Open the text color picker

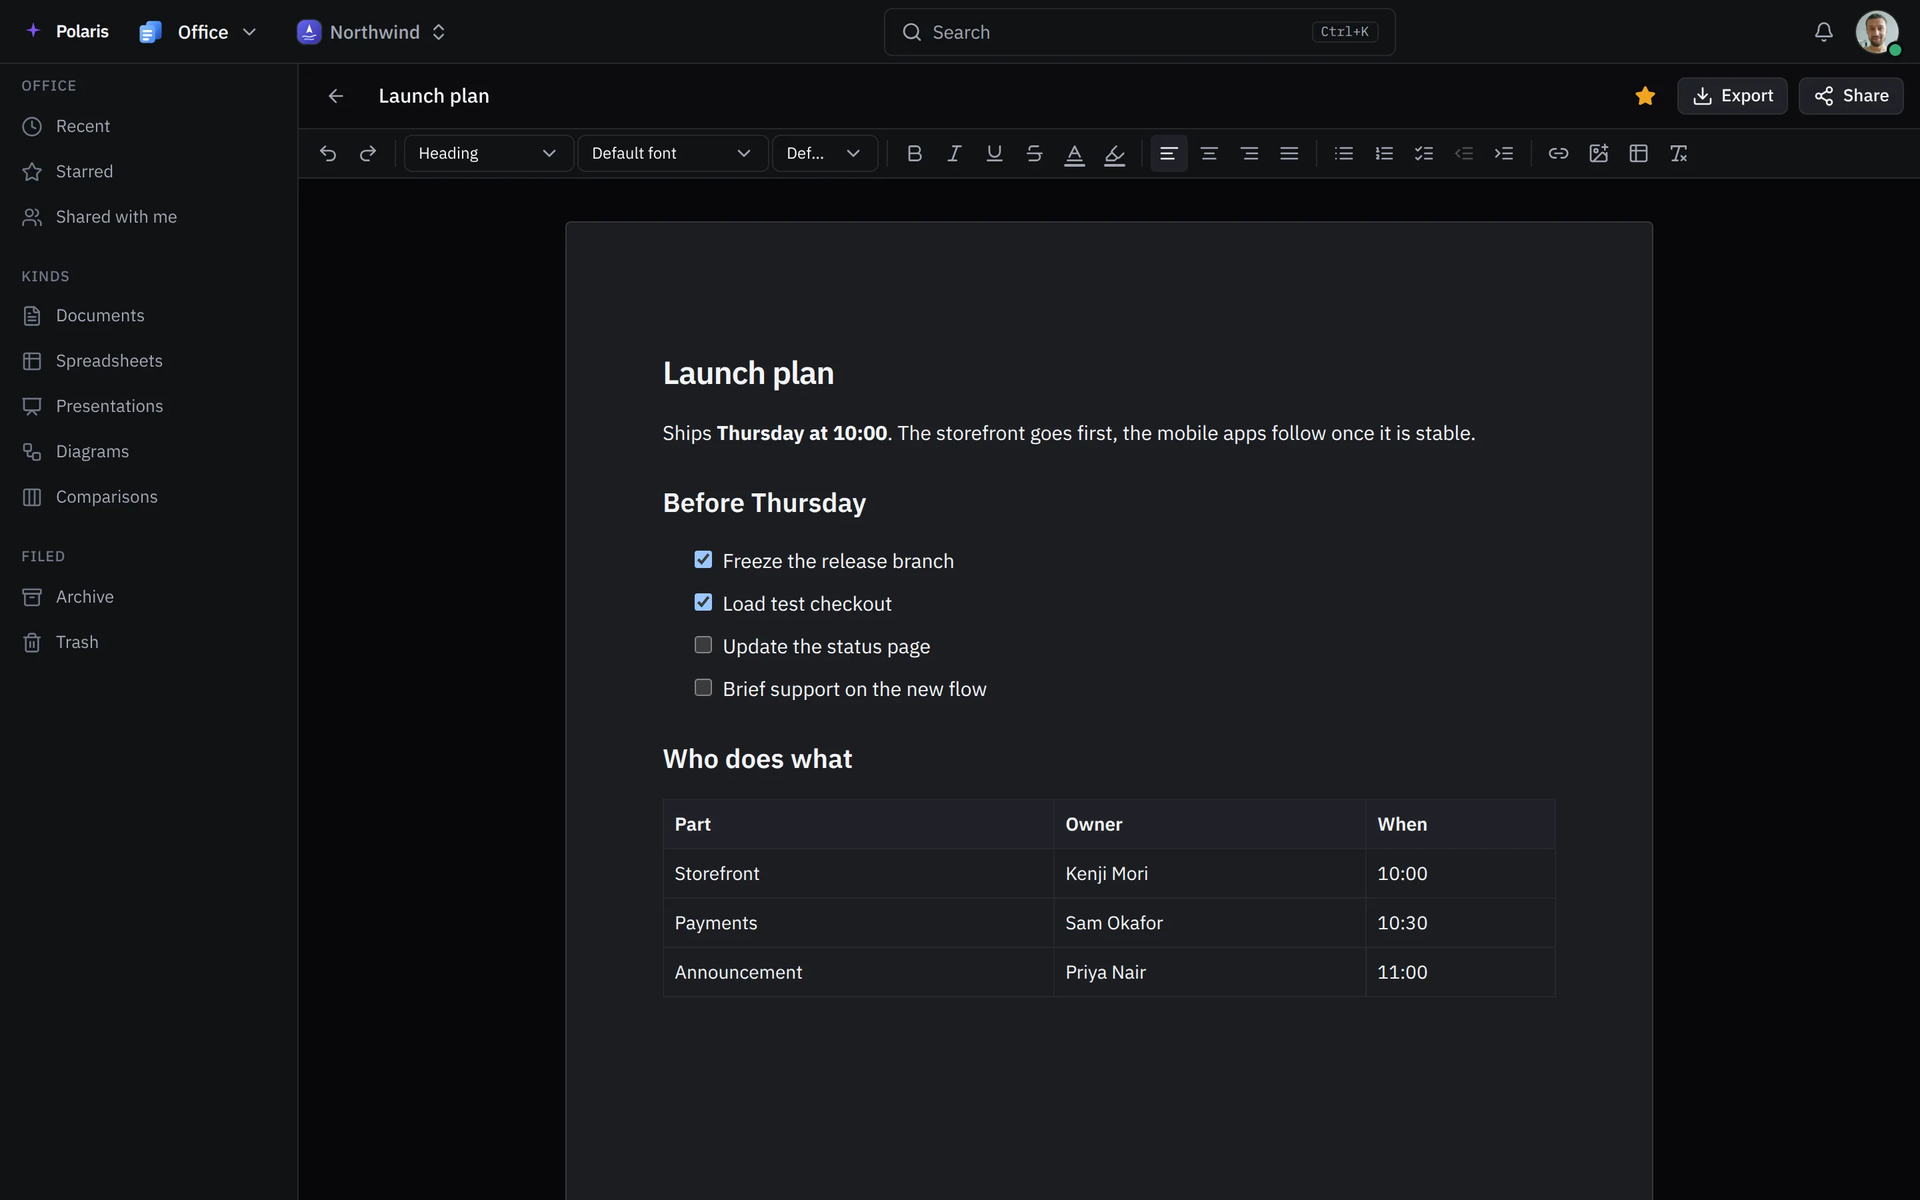(1074, 153)
